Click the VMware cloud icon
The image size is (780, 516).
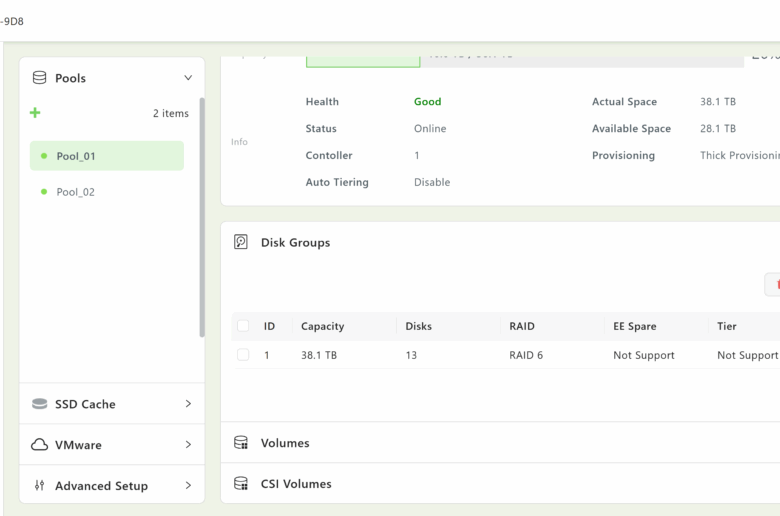coord(40,445)
